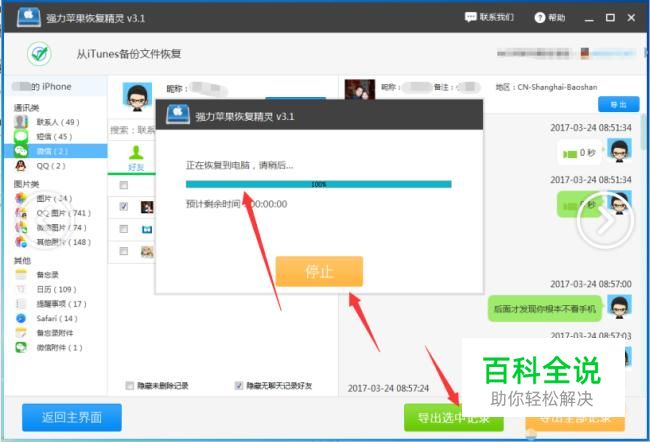Open the 日历 (109) calendar icon
Viewport: 650px width, 442px height.
[x=21, y=289]
